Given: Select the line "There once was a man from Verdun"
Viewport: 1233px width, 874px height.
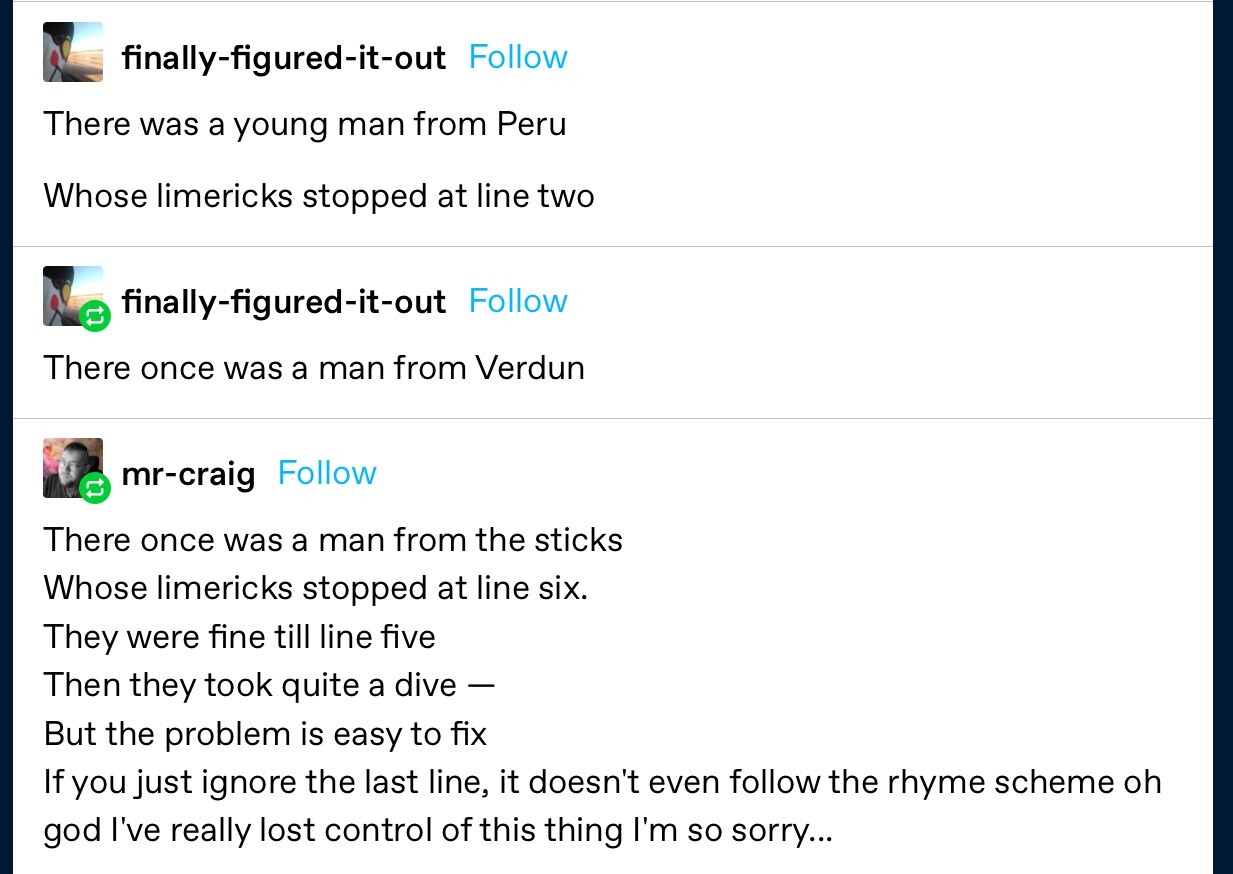Looking at the screenshot, I should 313,368.
